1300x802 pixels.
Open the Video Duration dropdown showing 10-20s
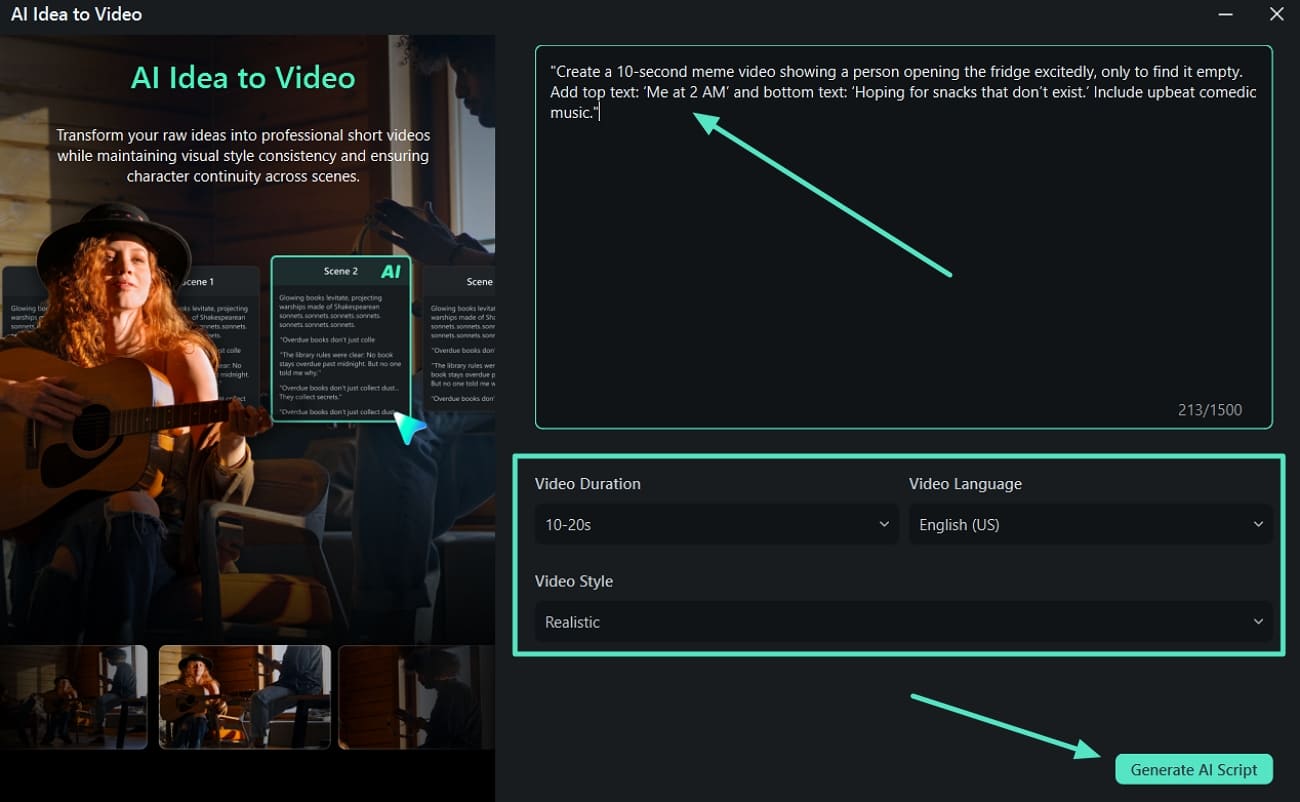[717, 524]
